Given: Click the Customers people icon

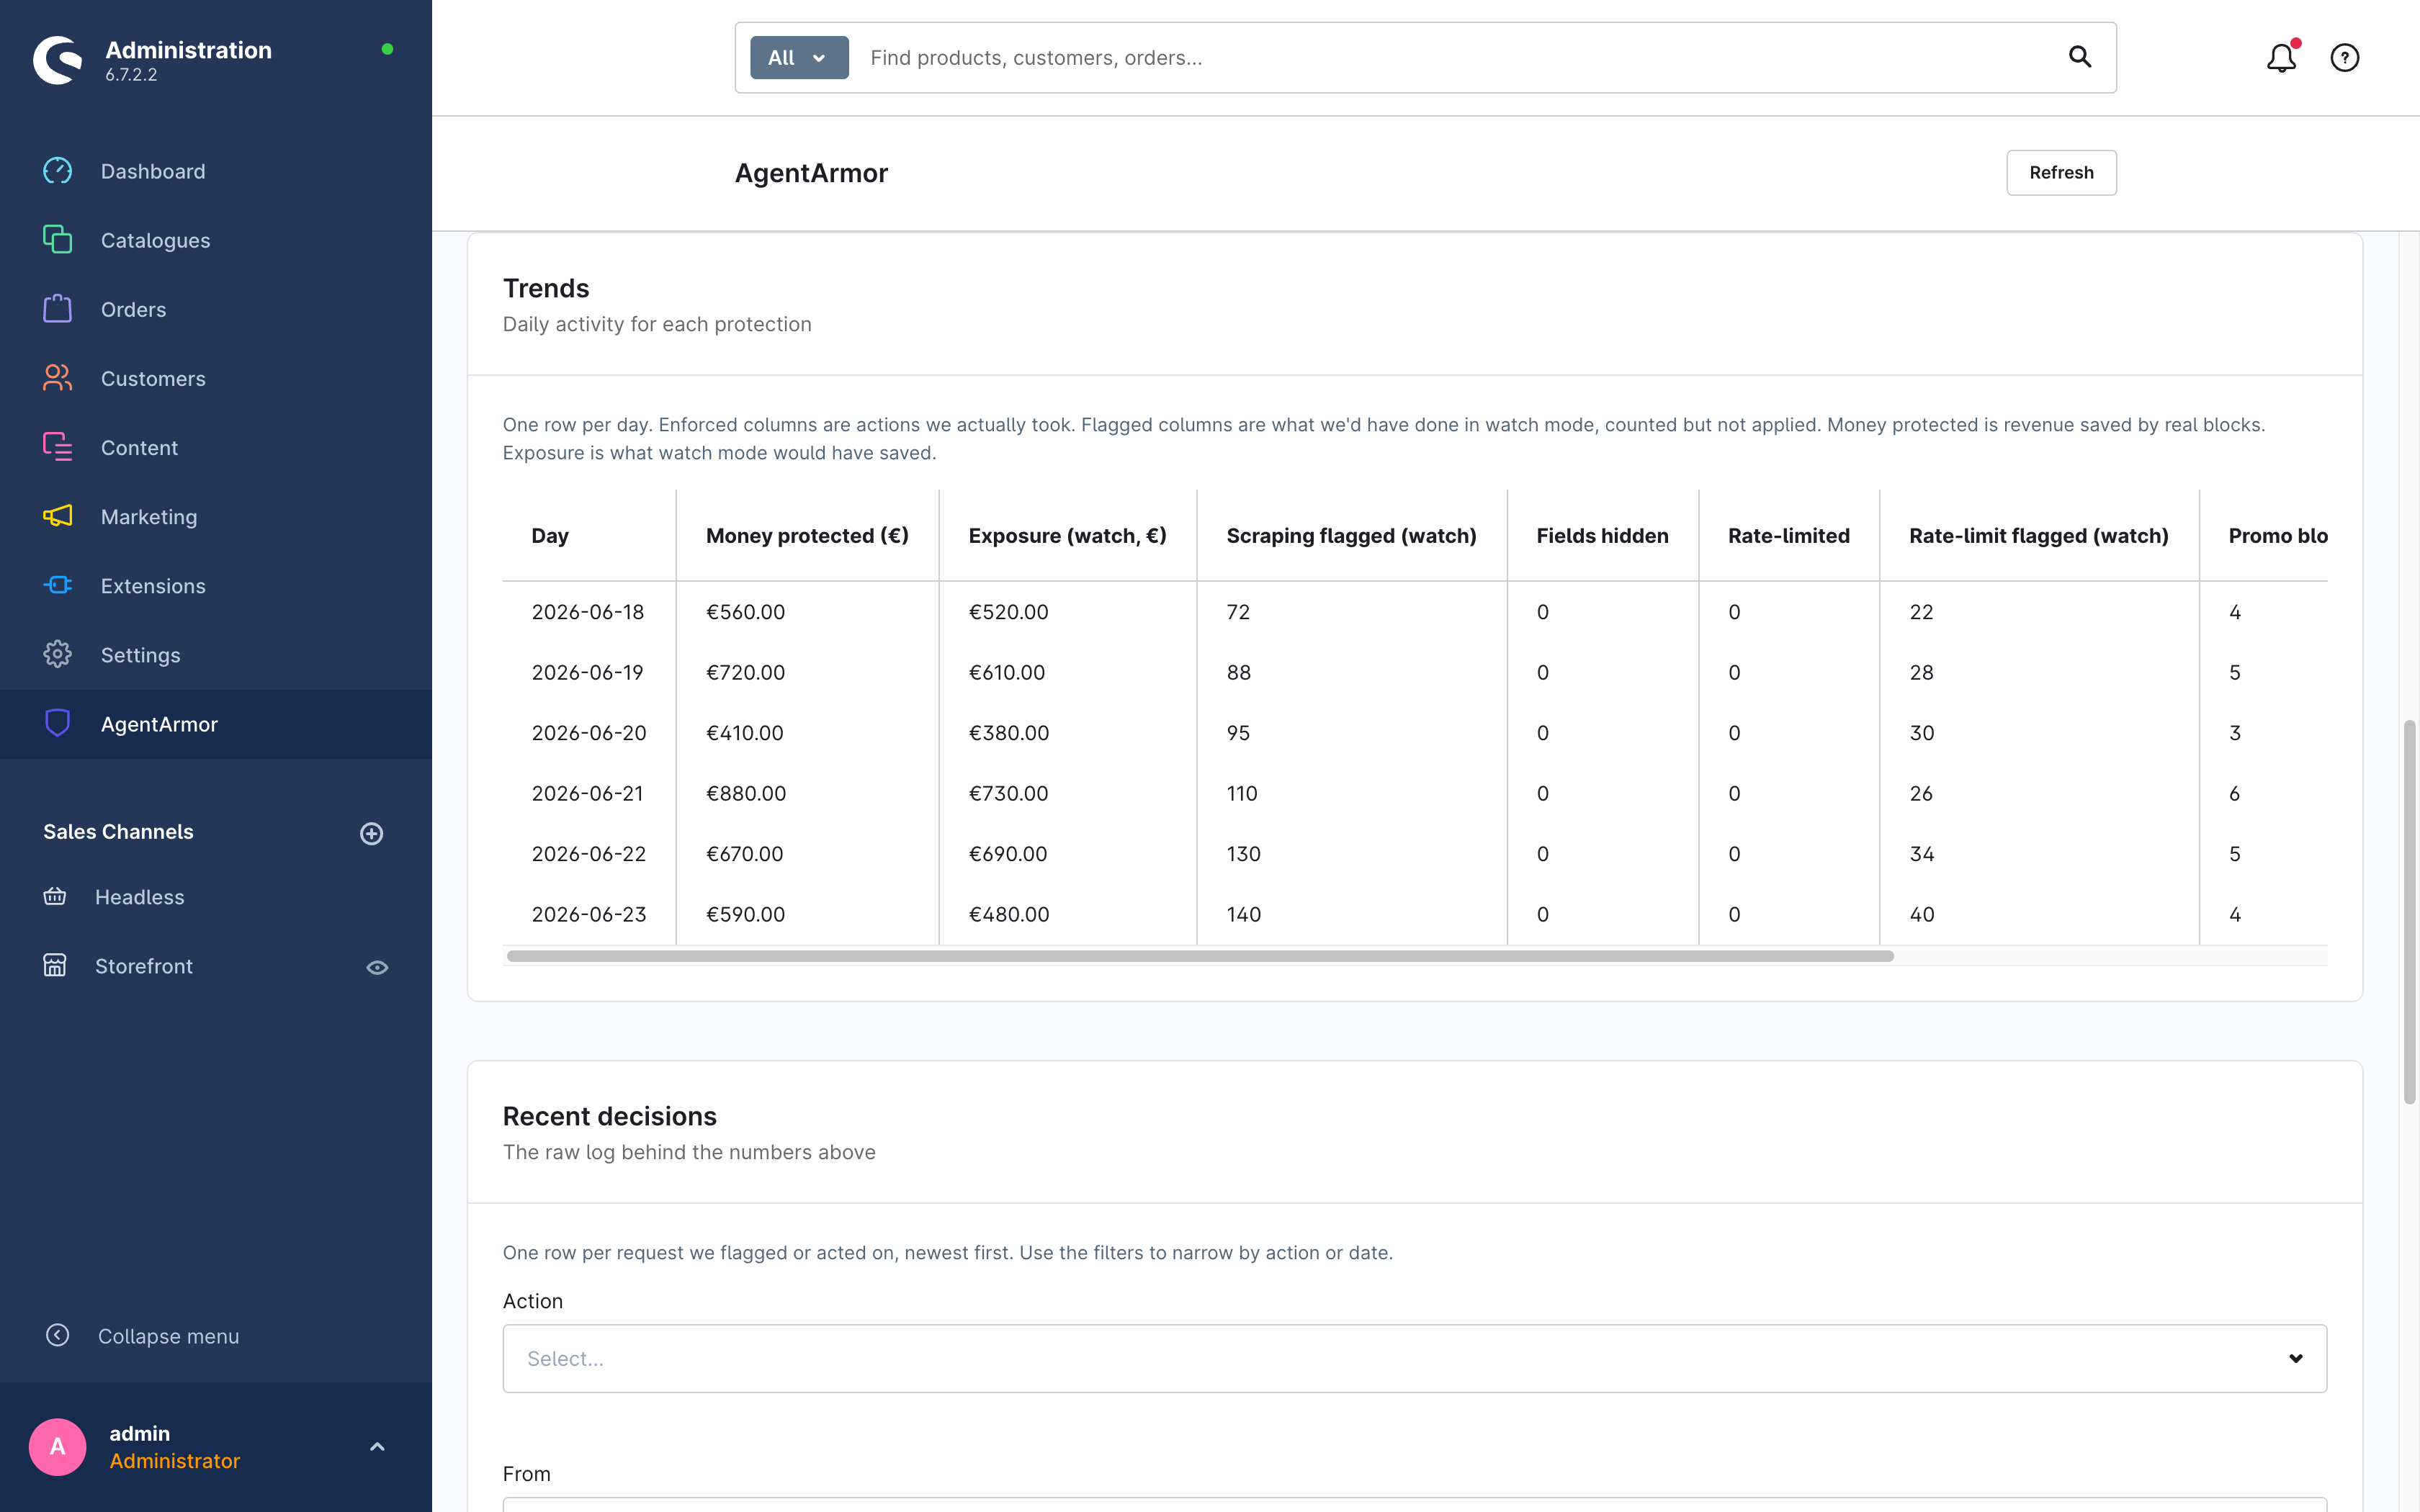Looking at the screenshot, I should tap(57, 378).
